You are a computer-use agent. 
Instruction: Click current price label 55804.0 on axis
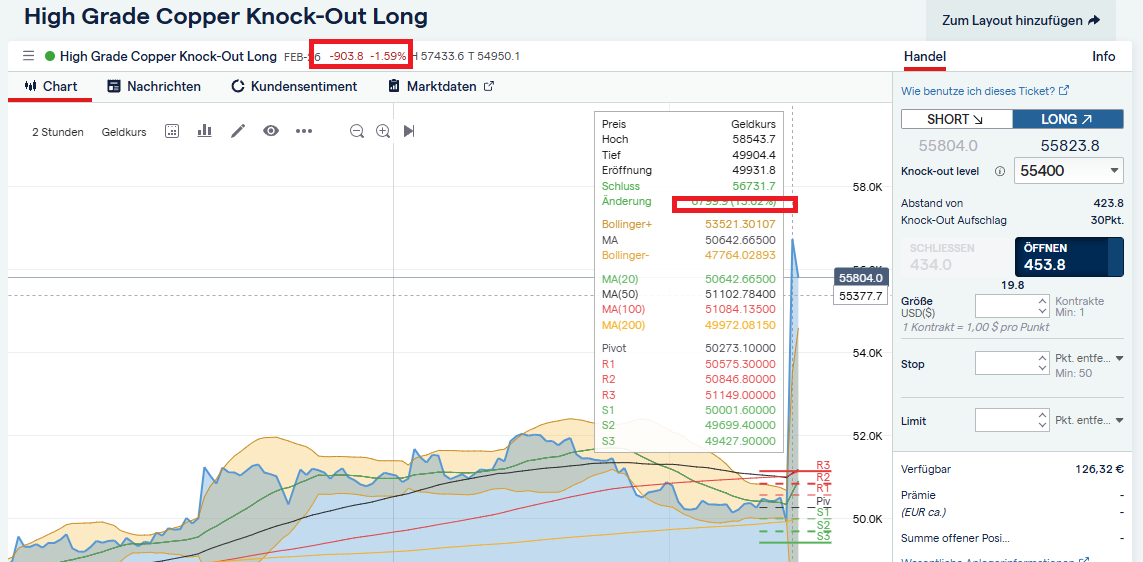(861, 278)
